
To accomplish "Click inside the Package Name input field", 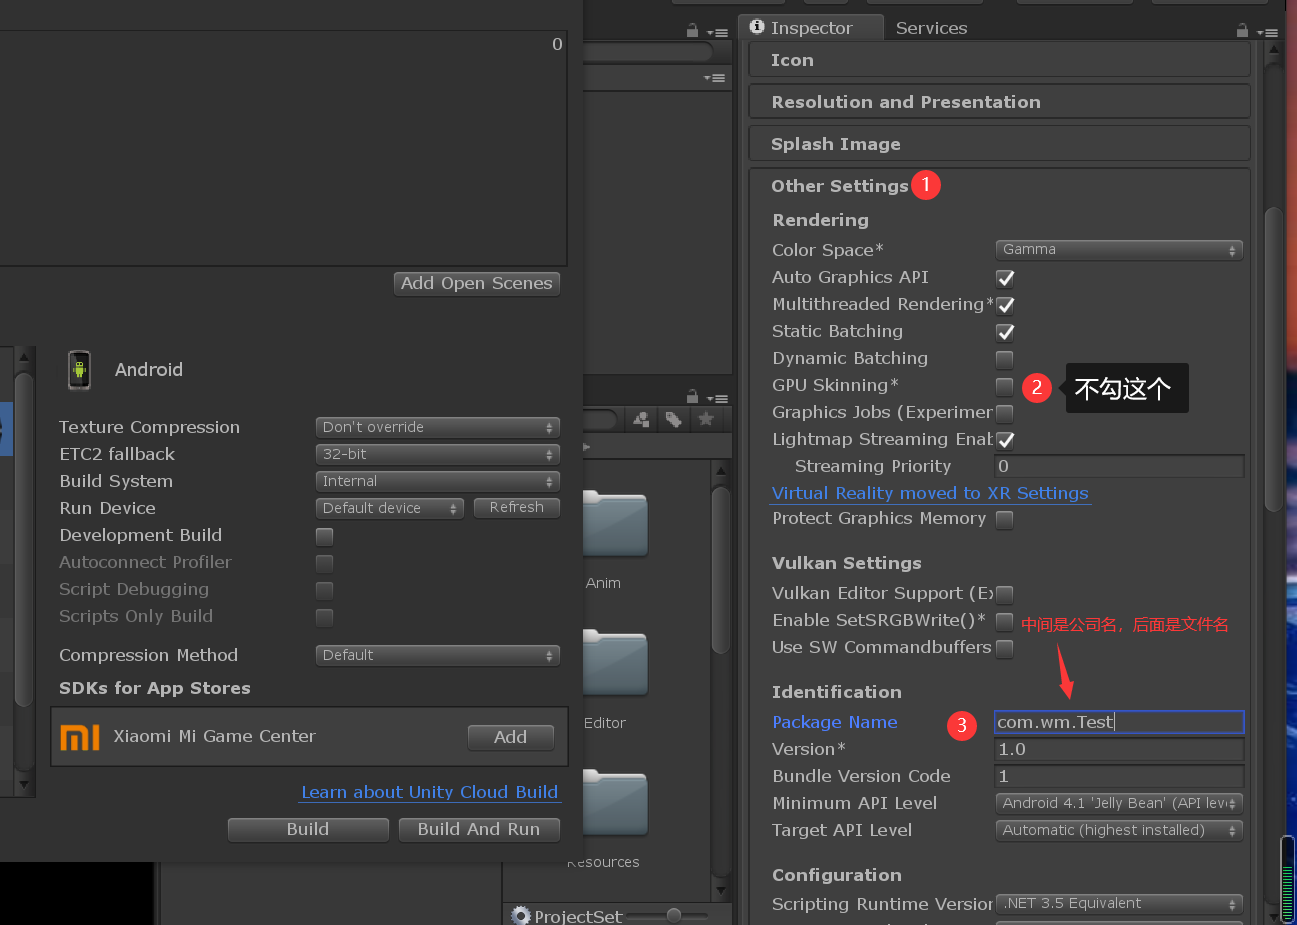I will [1118, 721].
